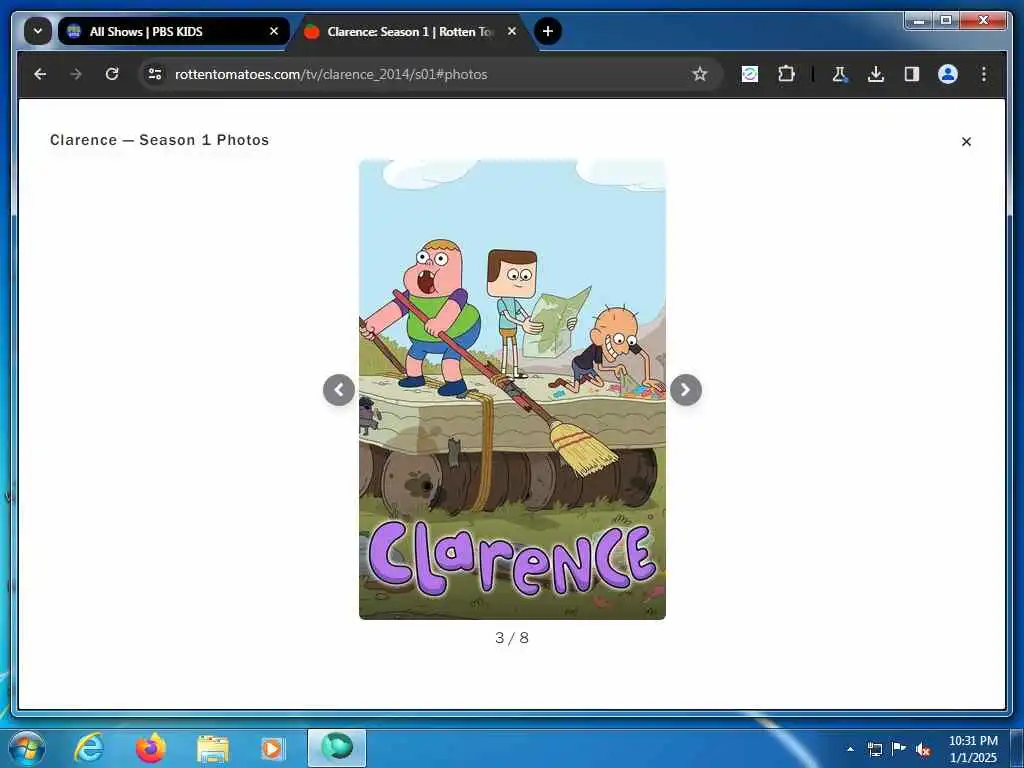Open the tab search dropdown arrow
Screen dimensions: 1024x768
tap(38, 31)
